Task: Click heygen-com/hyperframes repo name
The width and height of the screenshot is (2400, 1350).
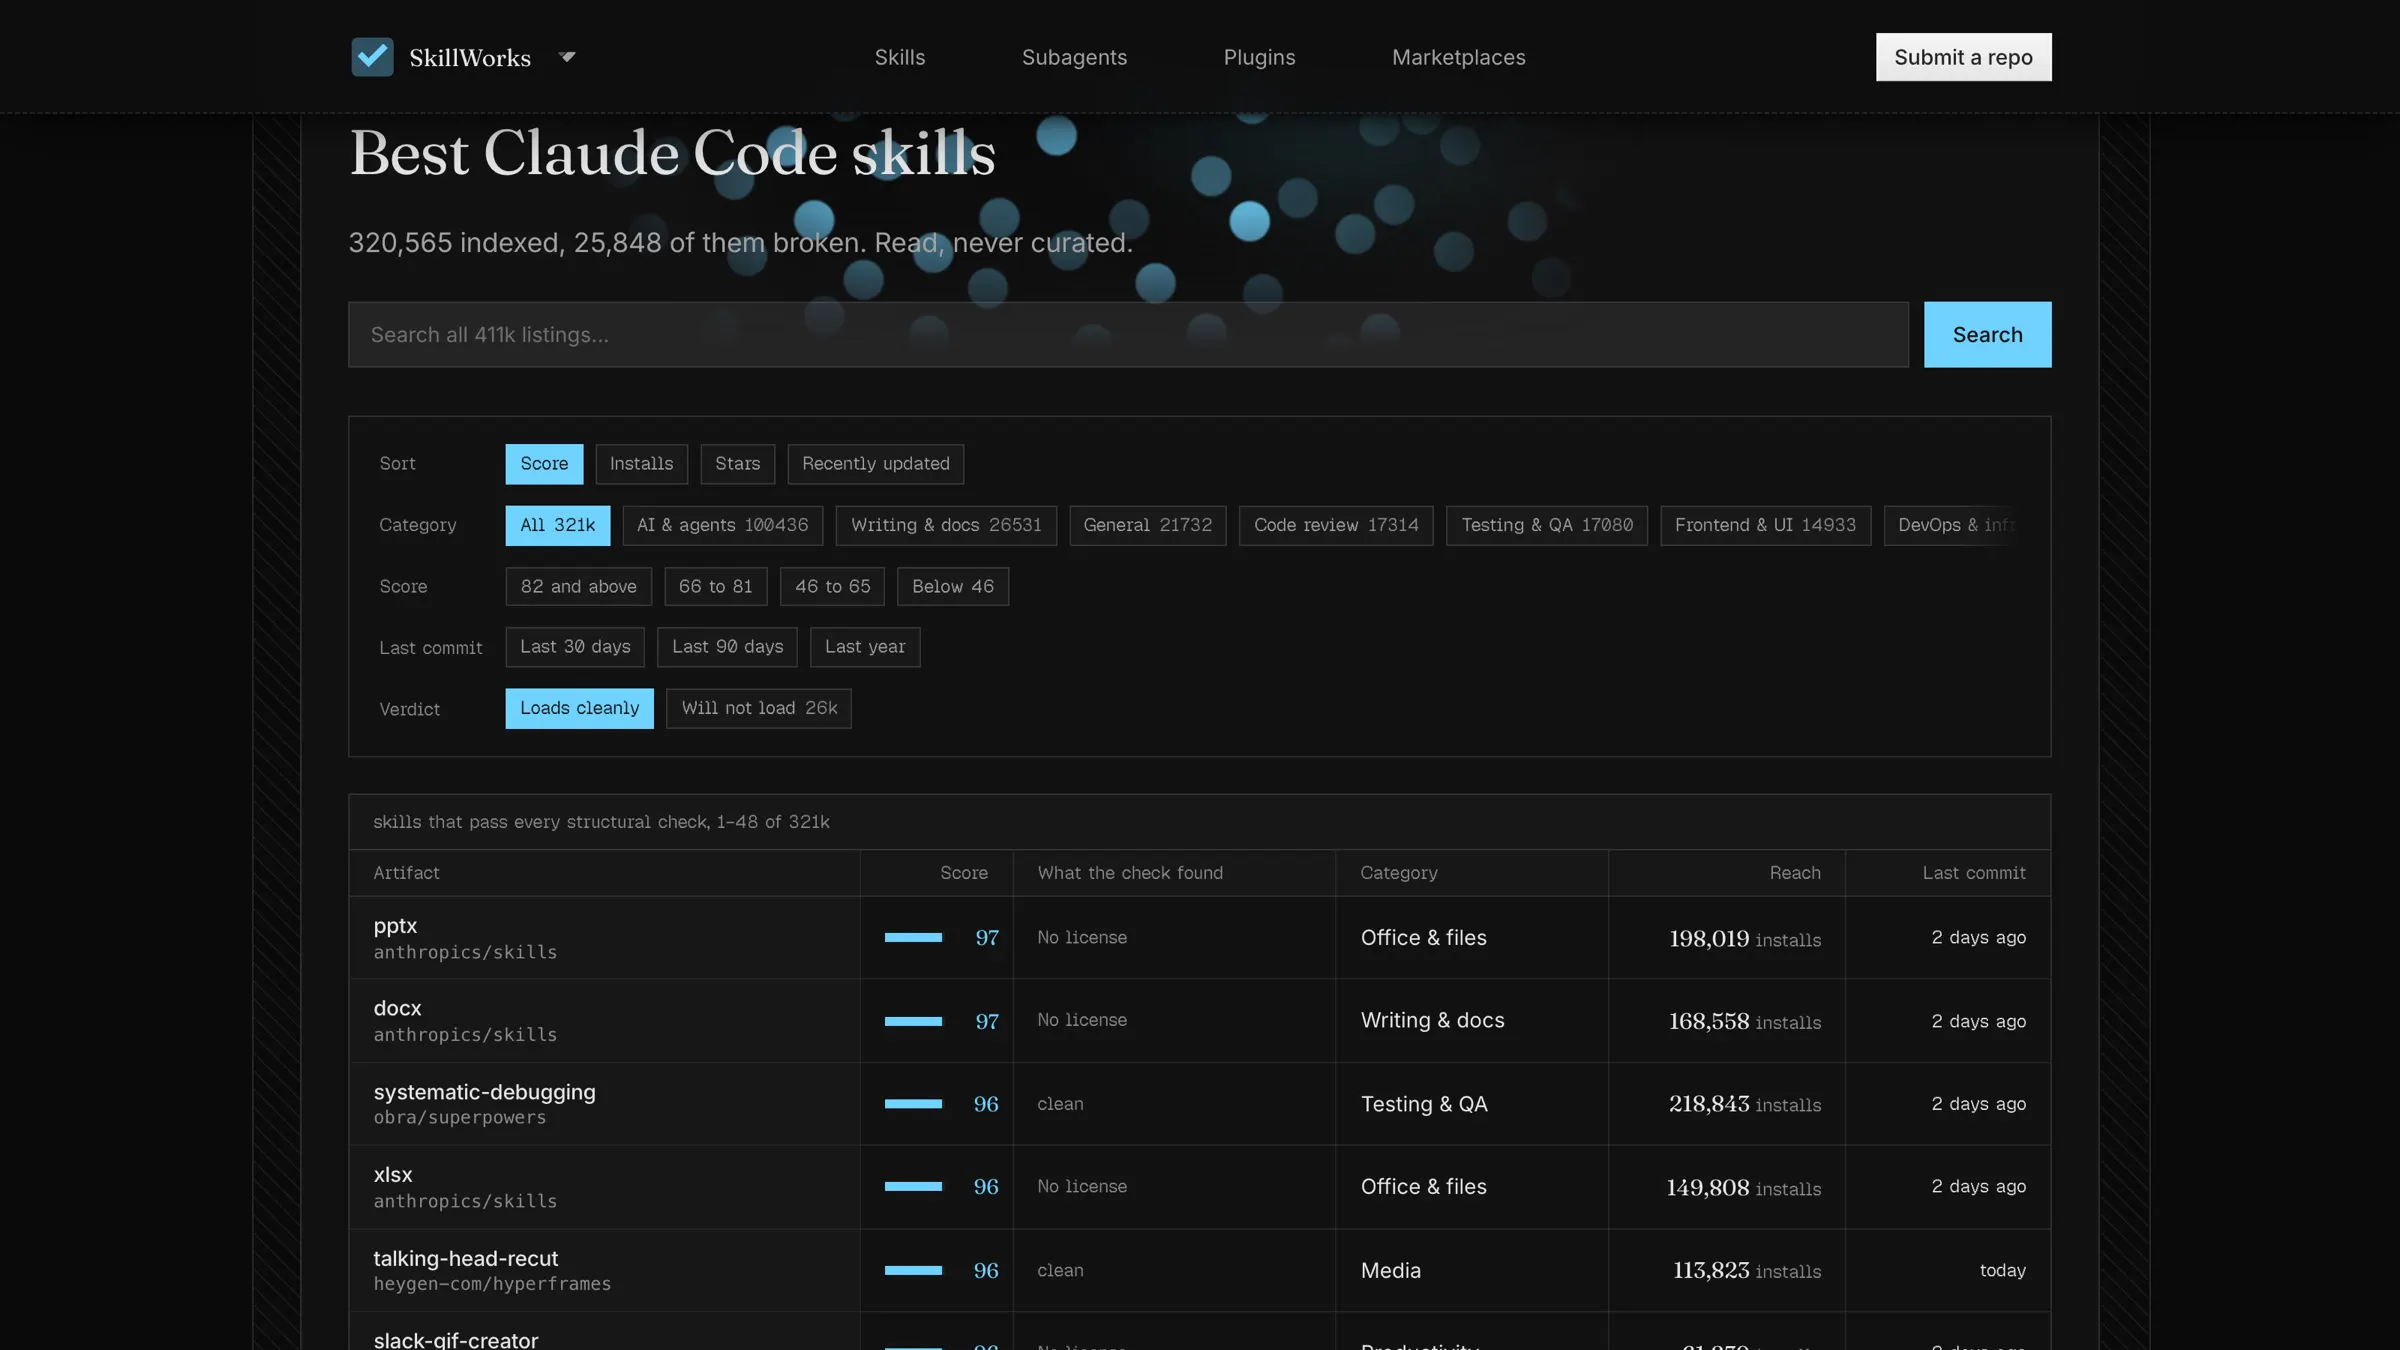Action: coord(491,1284)
